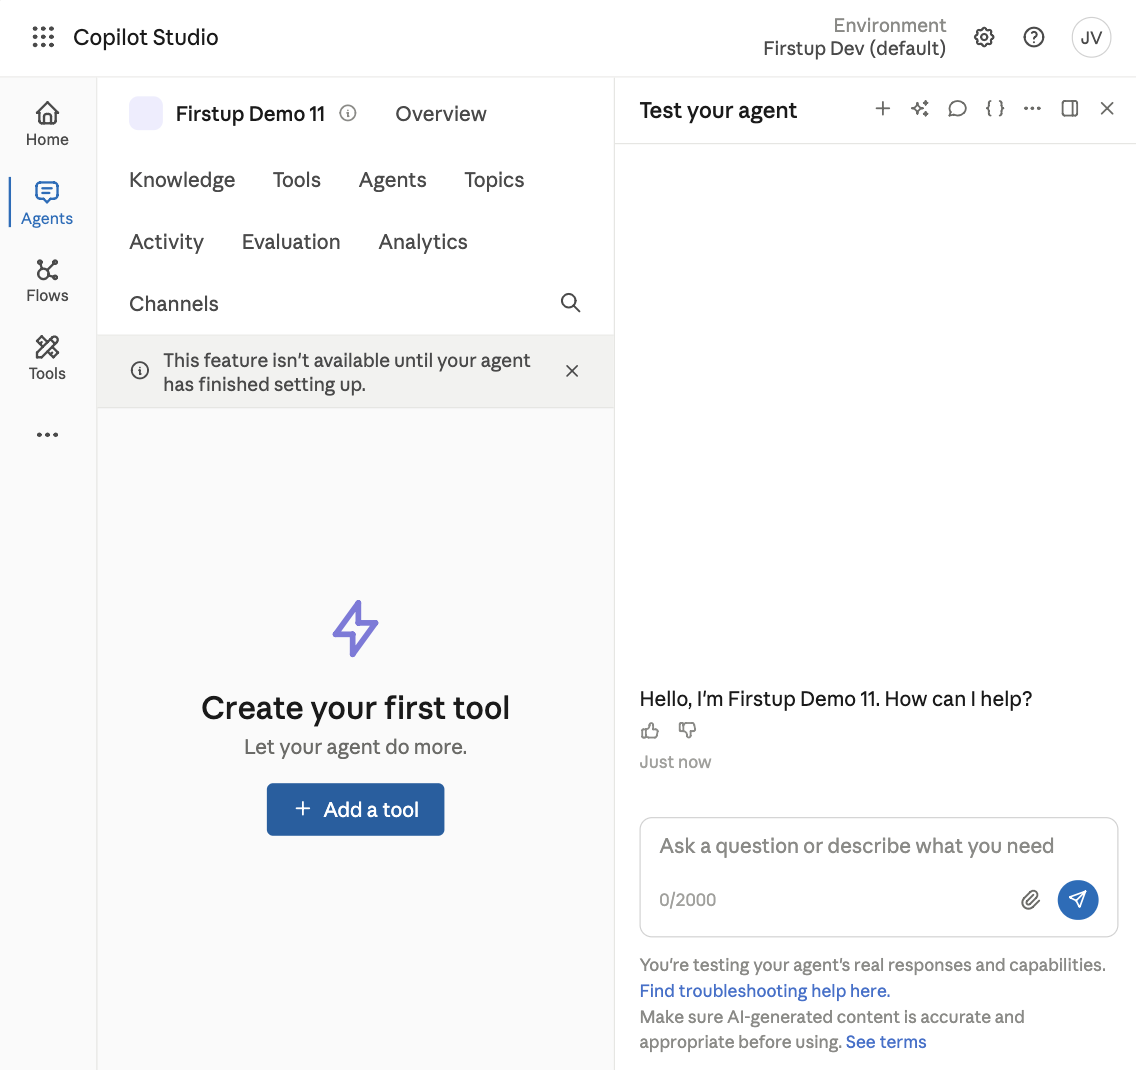Viewport: 1136px width, 1070px height.
Task: Open search magnifier icon in agent tabs
Action: (x=571, y=303)
